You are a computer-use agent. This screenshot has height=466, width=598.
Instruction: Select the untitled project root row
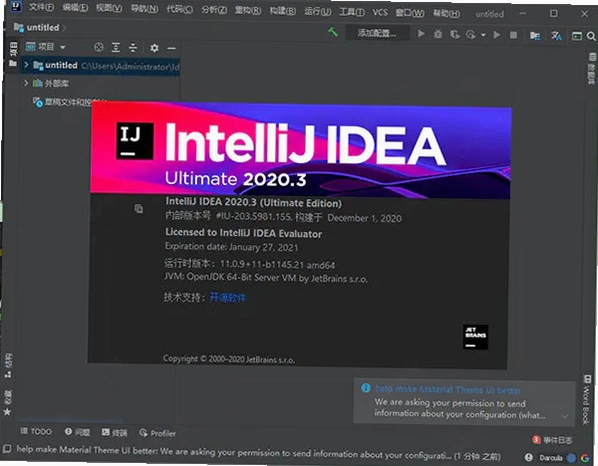point(101,66)
